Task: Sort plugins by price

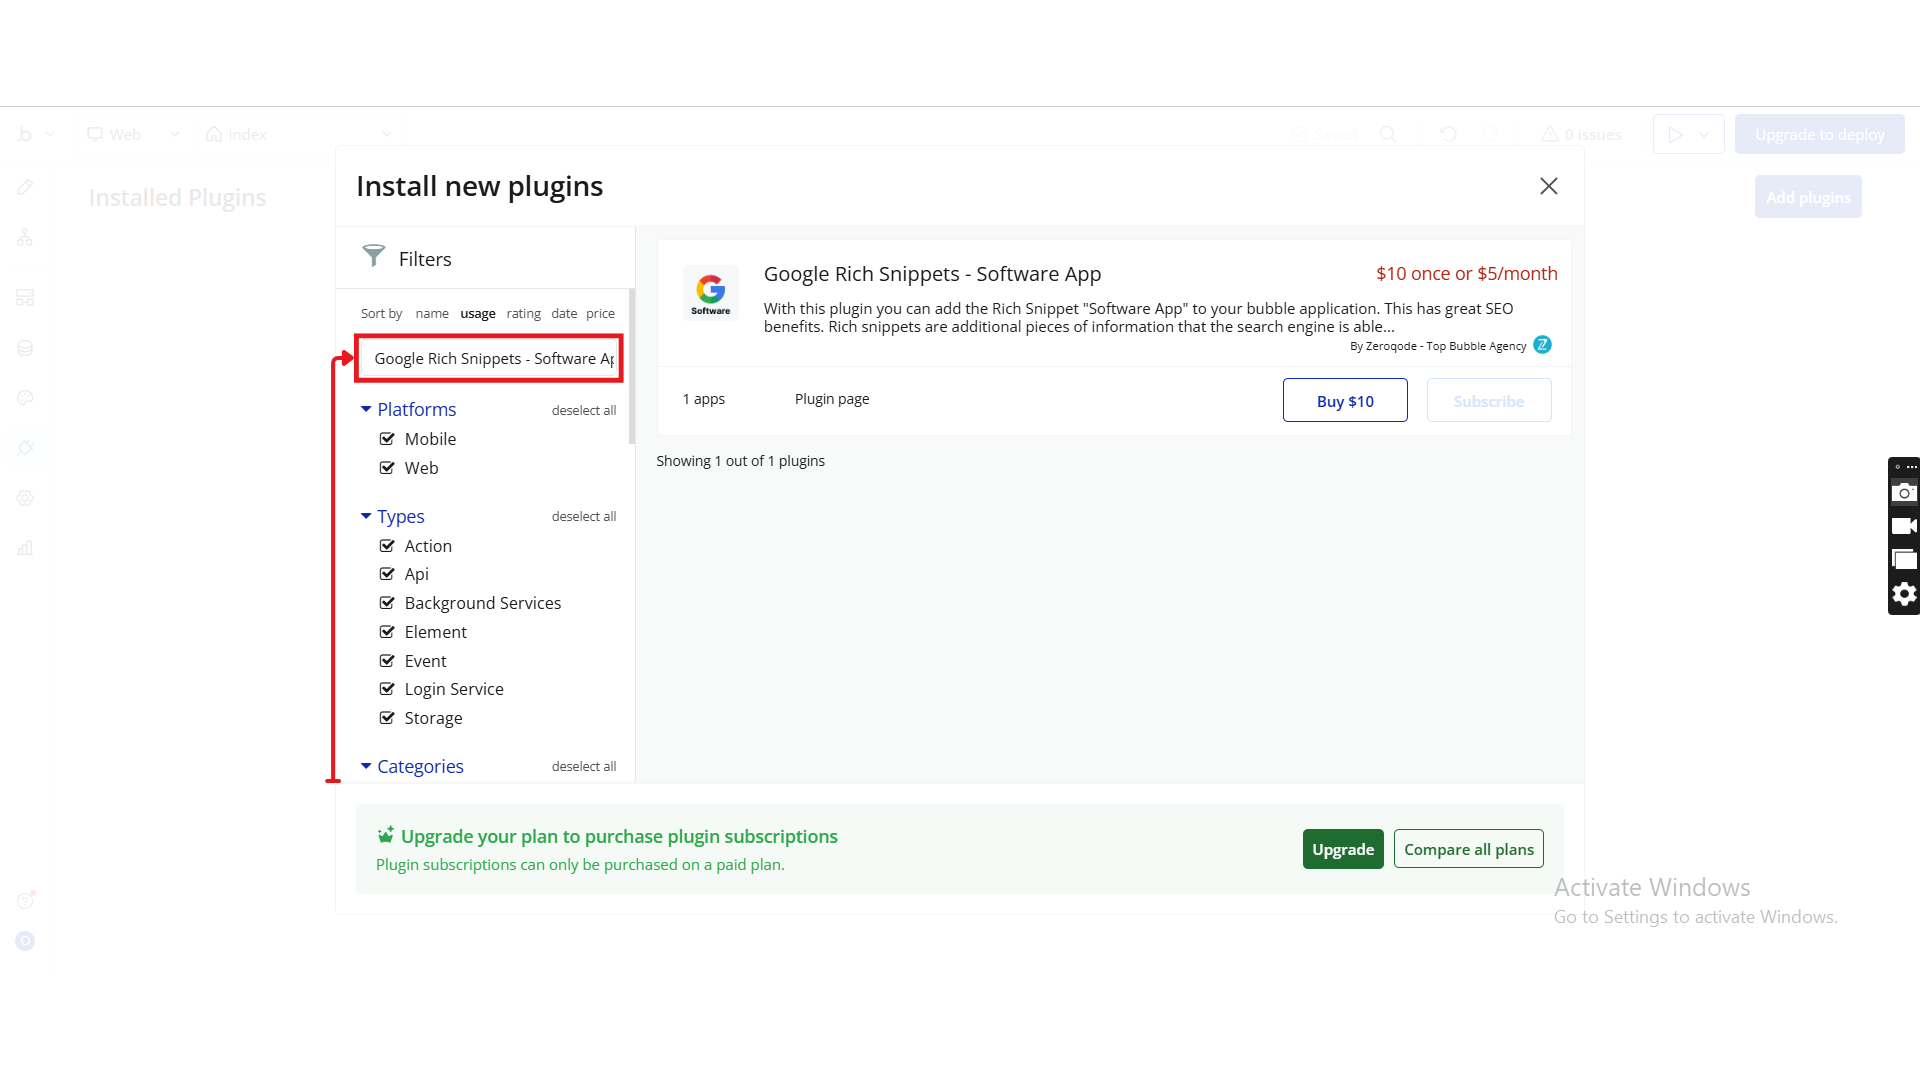Action: click(600, 313)
